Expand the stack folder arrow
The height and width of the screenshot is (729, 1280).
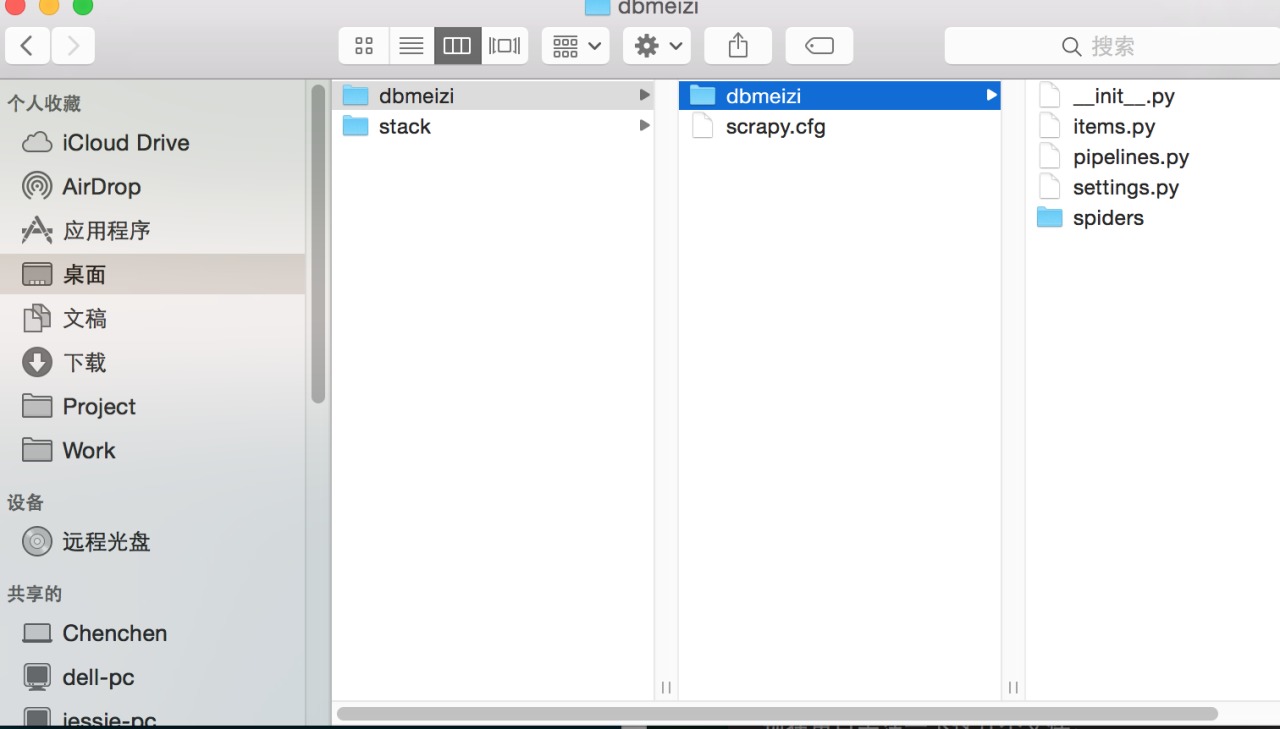(644, 126)
